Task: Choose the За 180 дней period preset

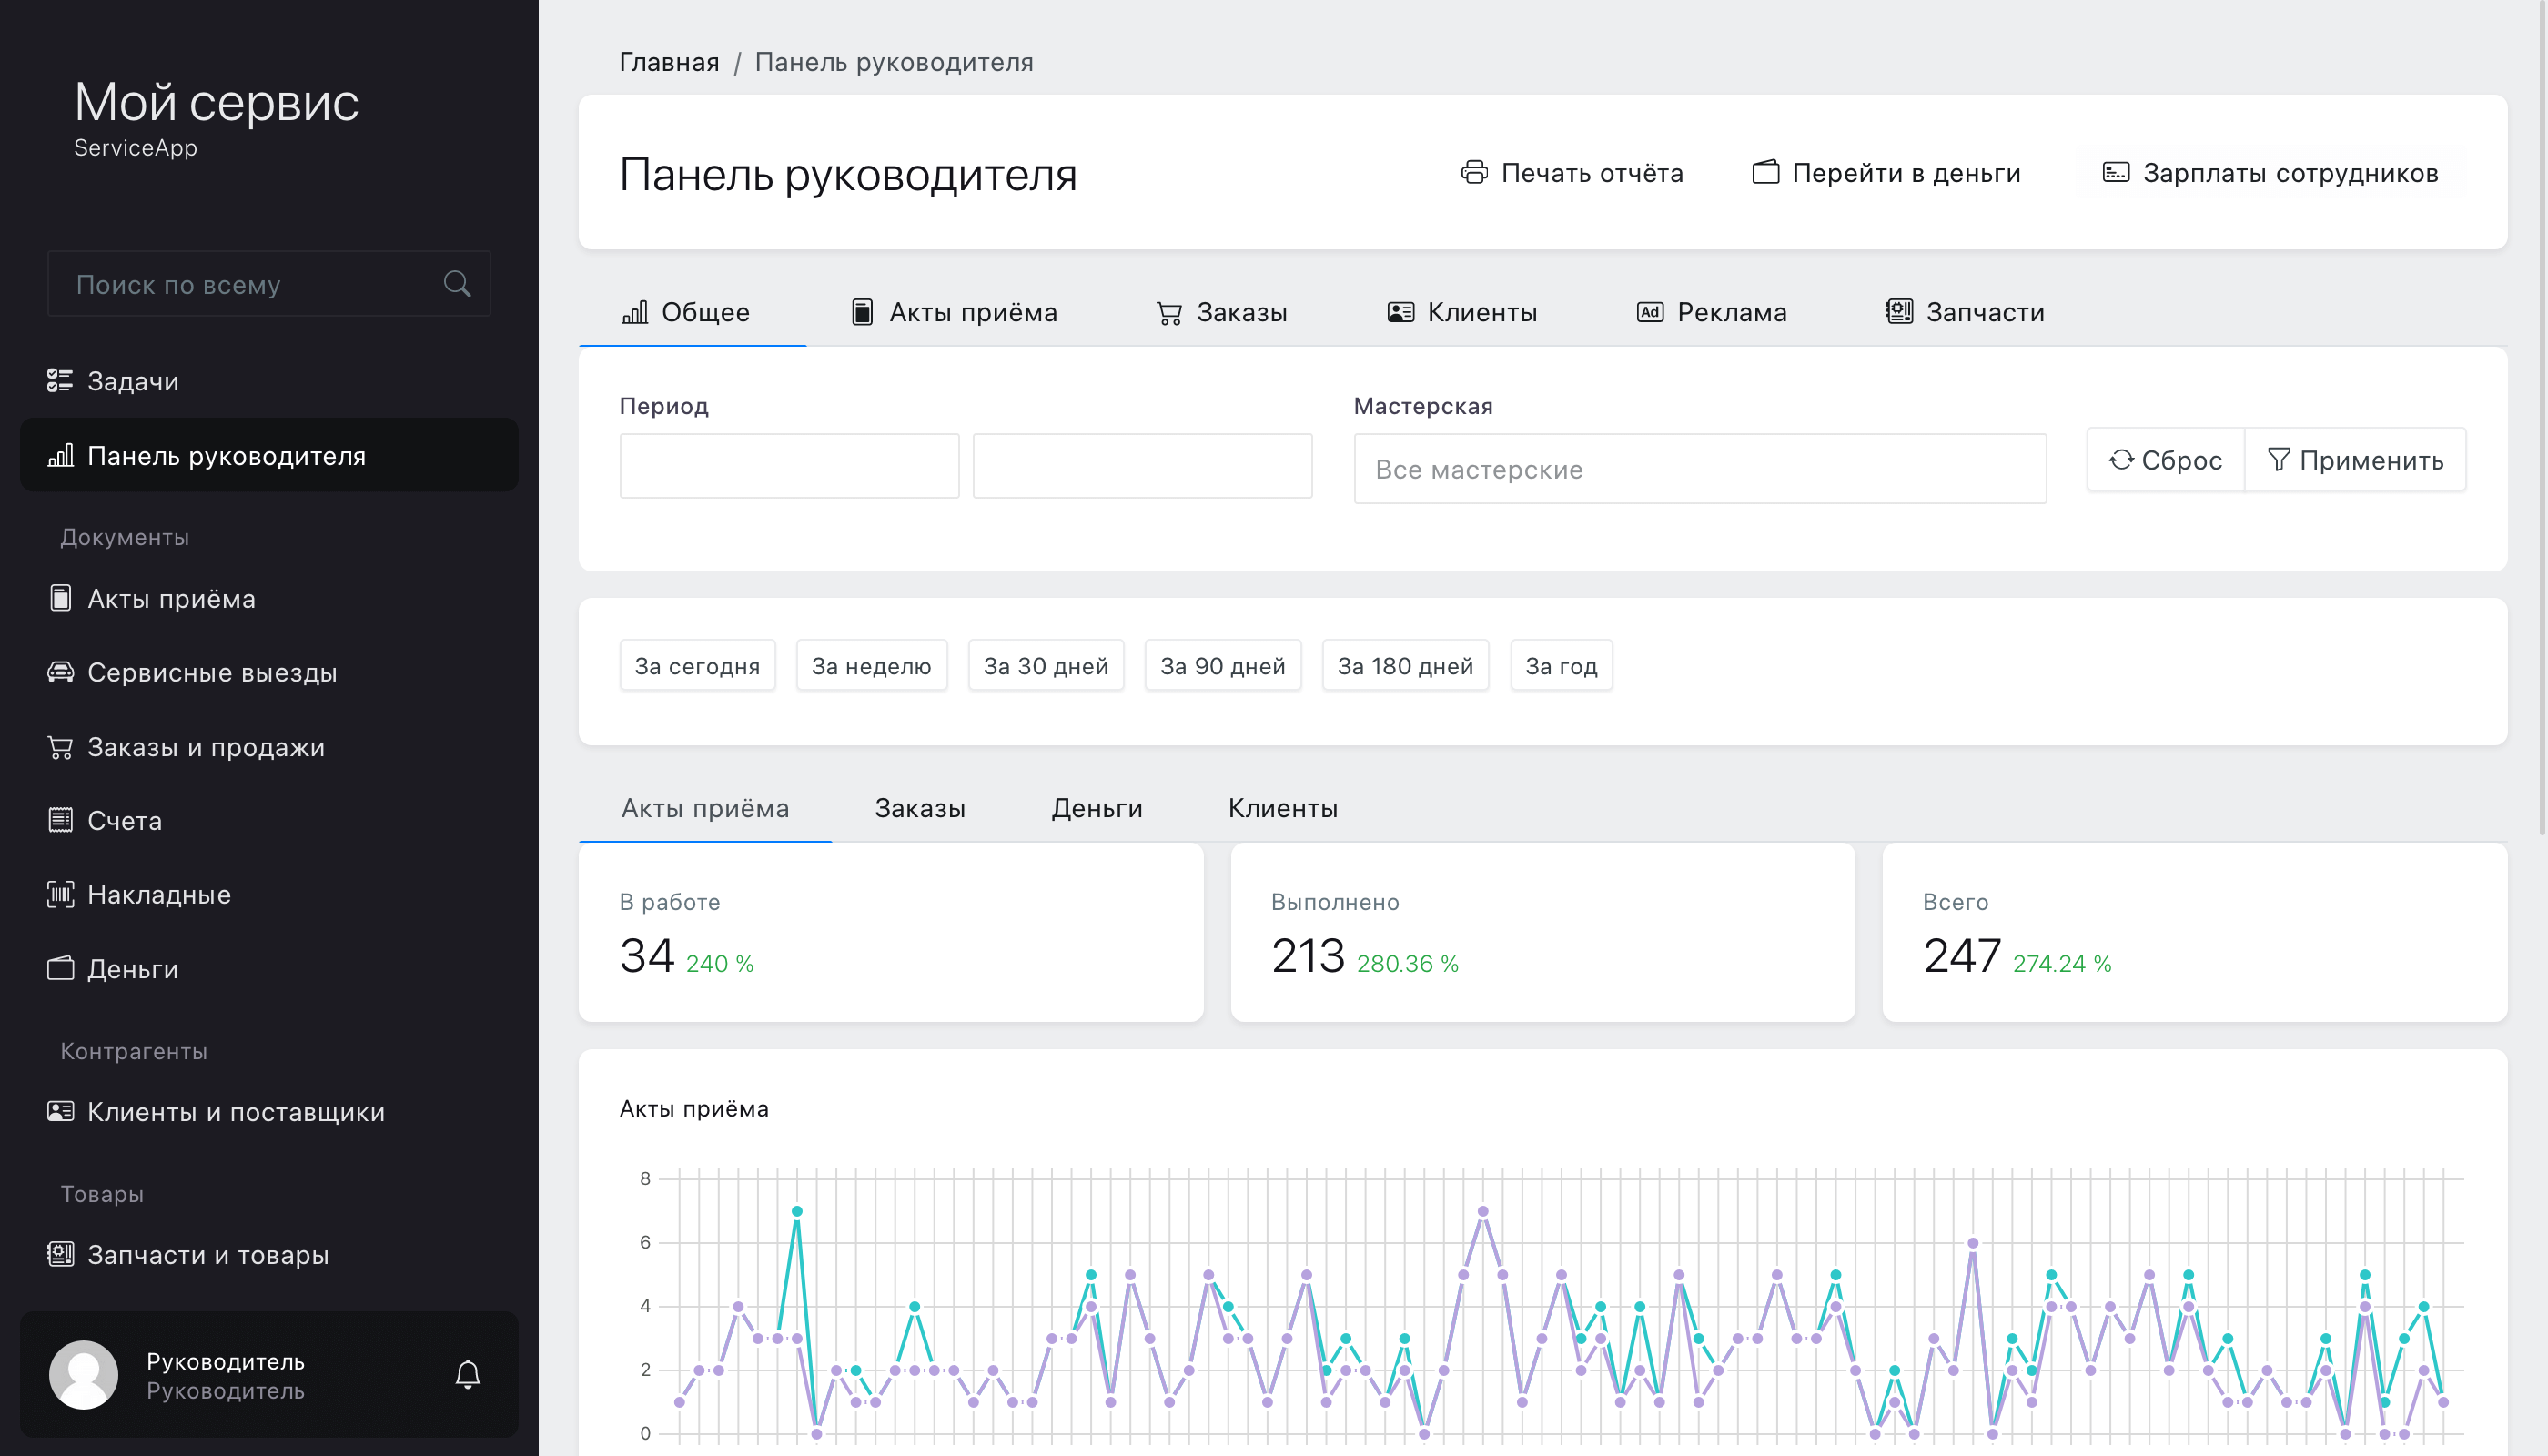Action: point(1405,666)
